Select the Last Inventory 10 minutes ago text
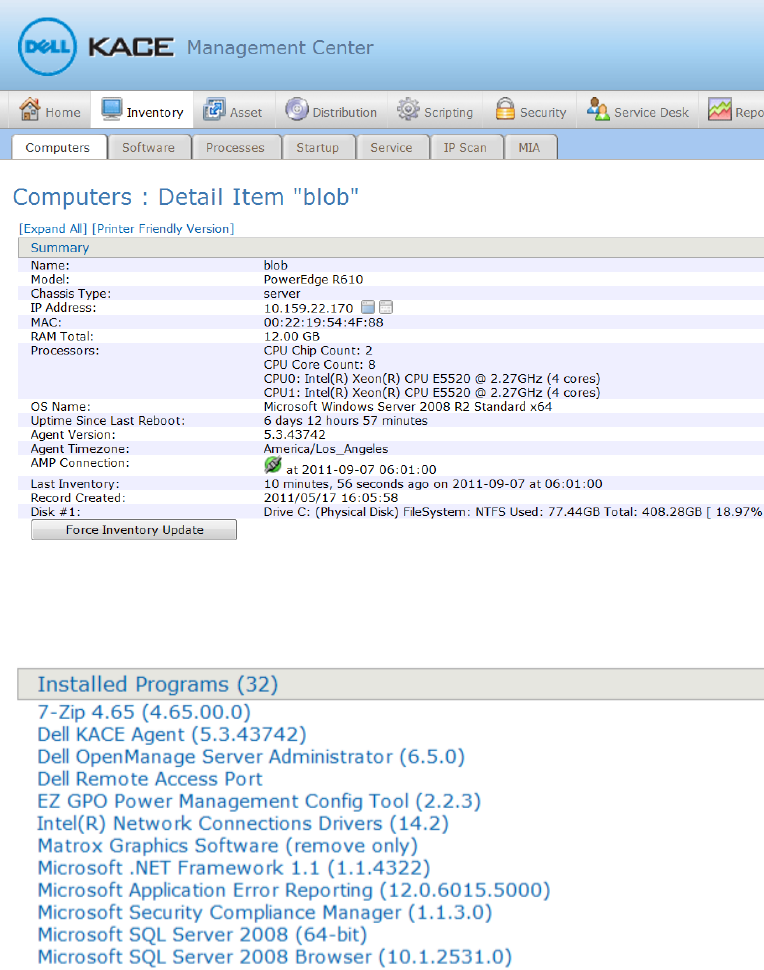764x970 pixels. tap(433, 484)
